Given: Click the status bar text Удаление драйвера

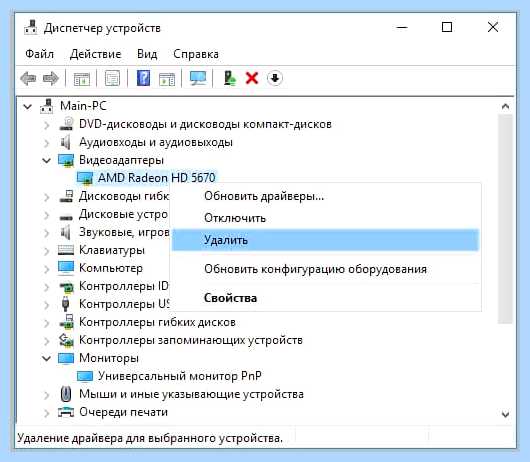Looking at the screenshot, I should [150, 438].
